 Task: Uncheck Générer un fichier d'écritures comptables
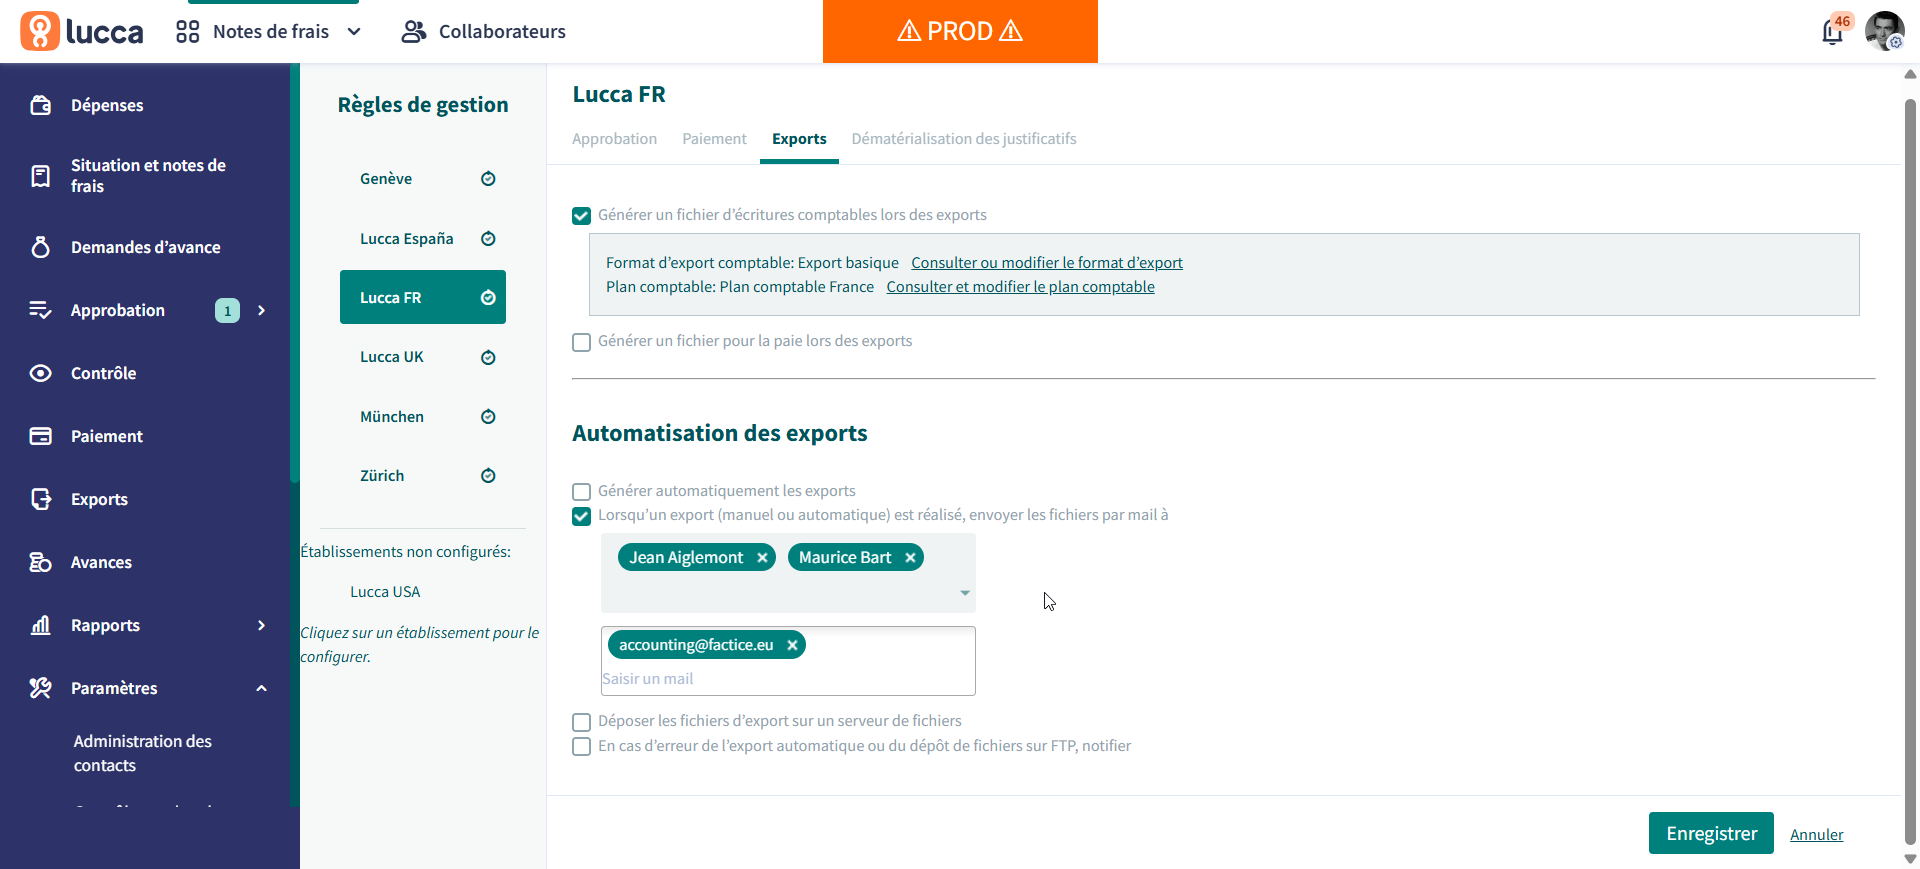tap(581, 216)
